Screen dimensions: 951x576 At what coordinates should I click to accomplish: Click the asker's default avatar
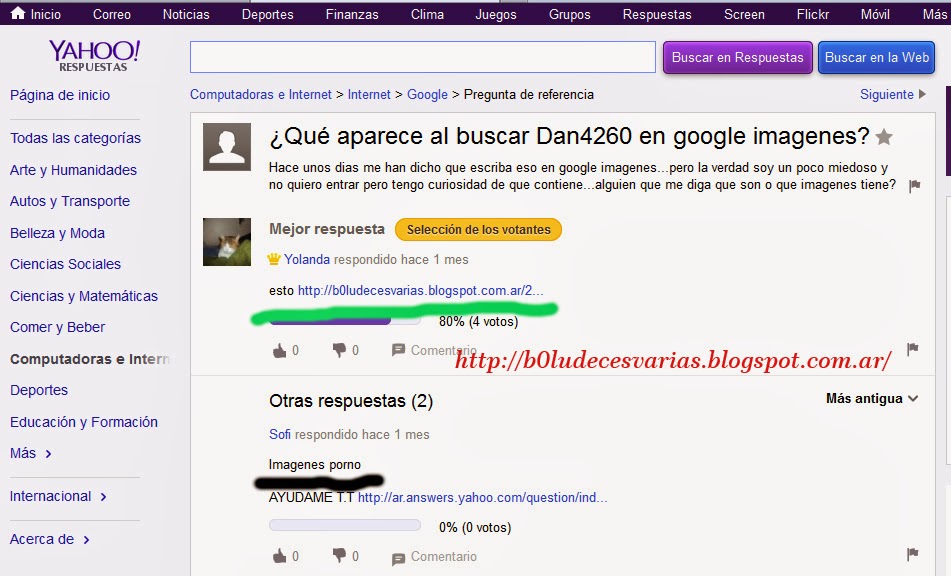point(227,147)
